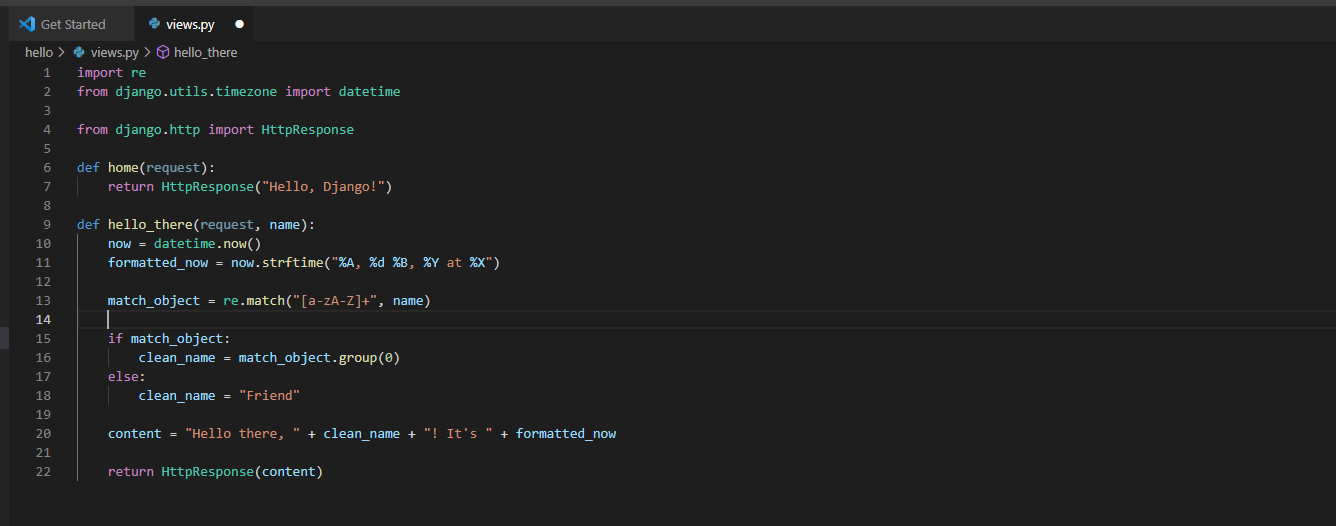The width and height of the screenshot is (1336, 526).
Task: Click 'match_object' variable on line 13
Action: pos(154,301)
